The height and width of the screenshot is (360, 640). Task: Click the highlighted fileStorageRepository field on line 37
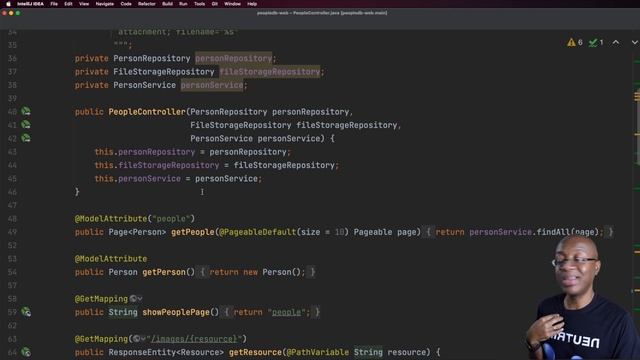coord(270,72)
